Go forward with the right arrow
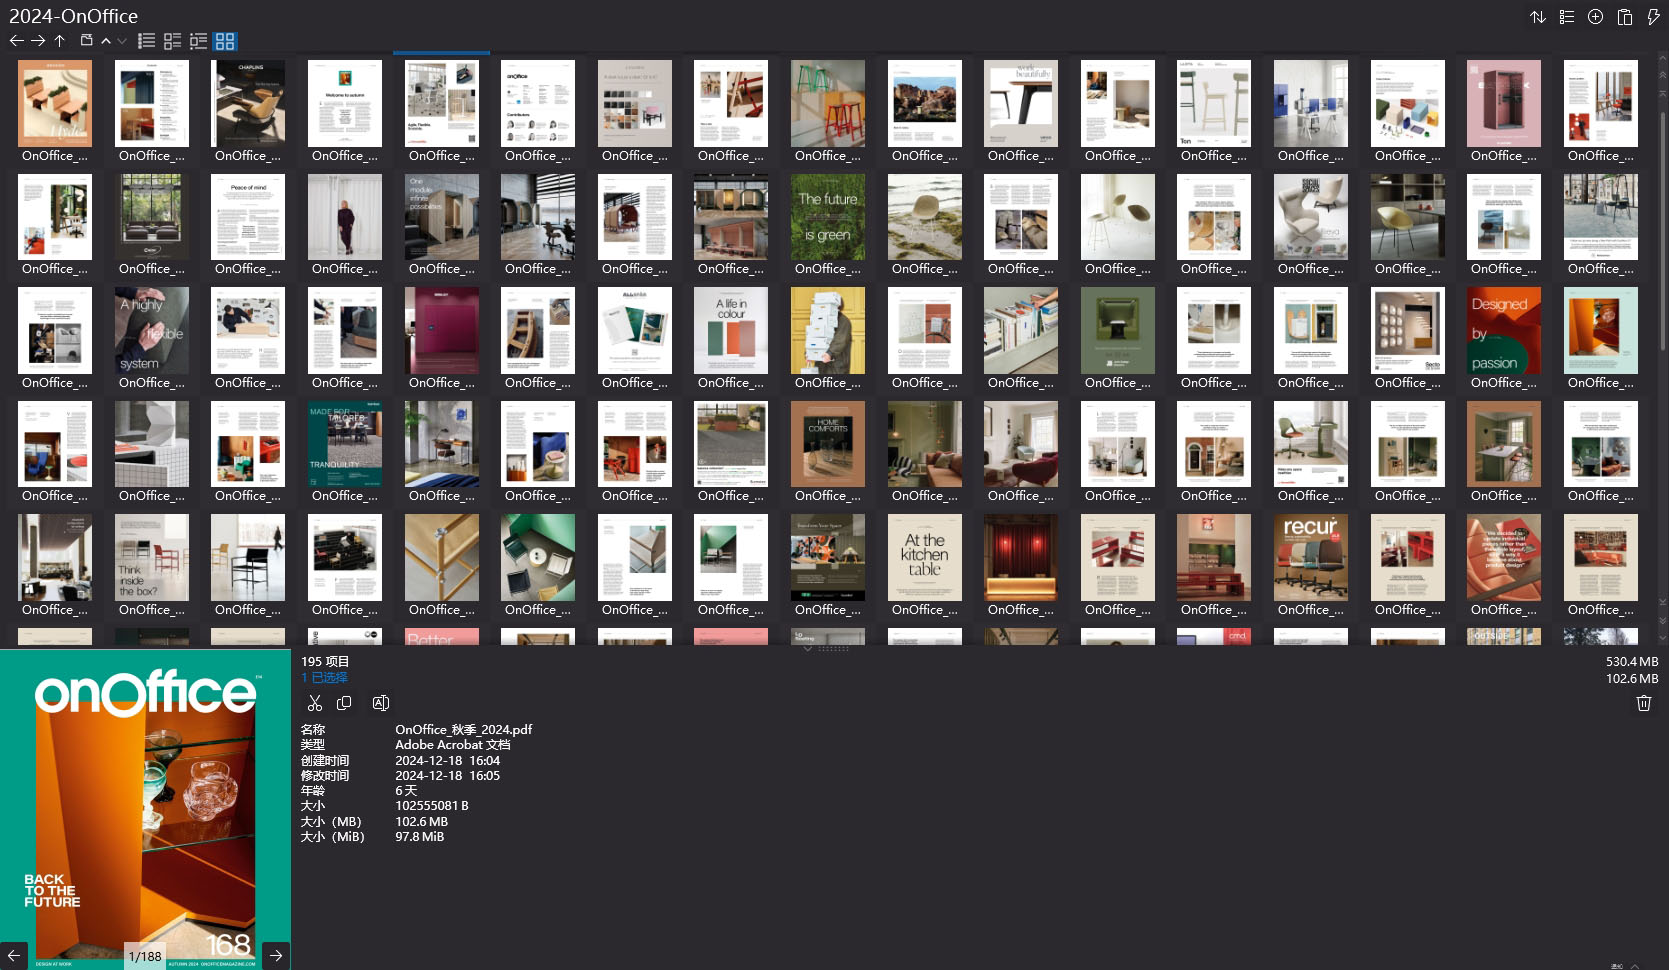The image size is (1669, 970). pos(38,41)
